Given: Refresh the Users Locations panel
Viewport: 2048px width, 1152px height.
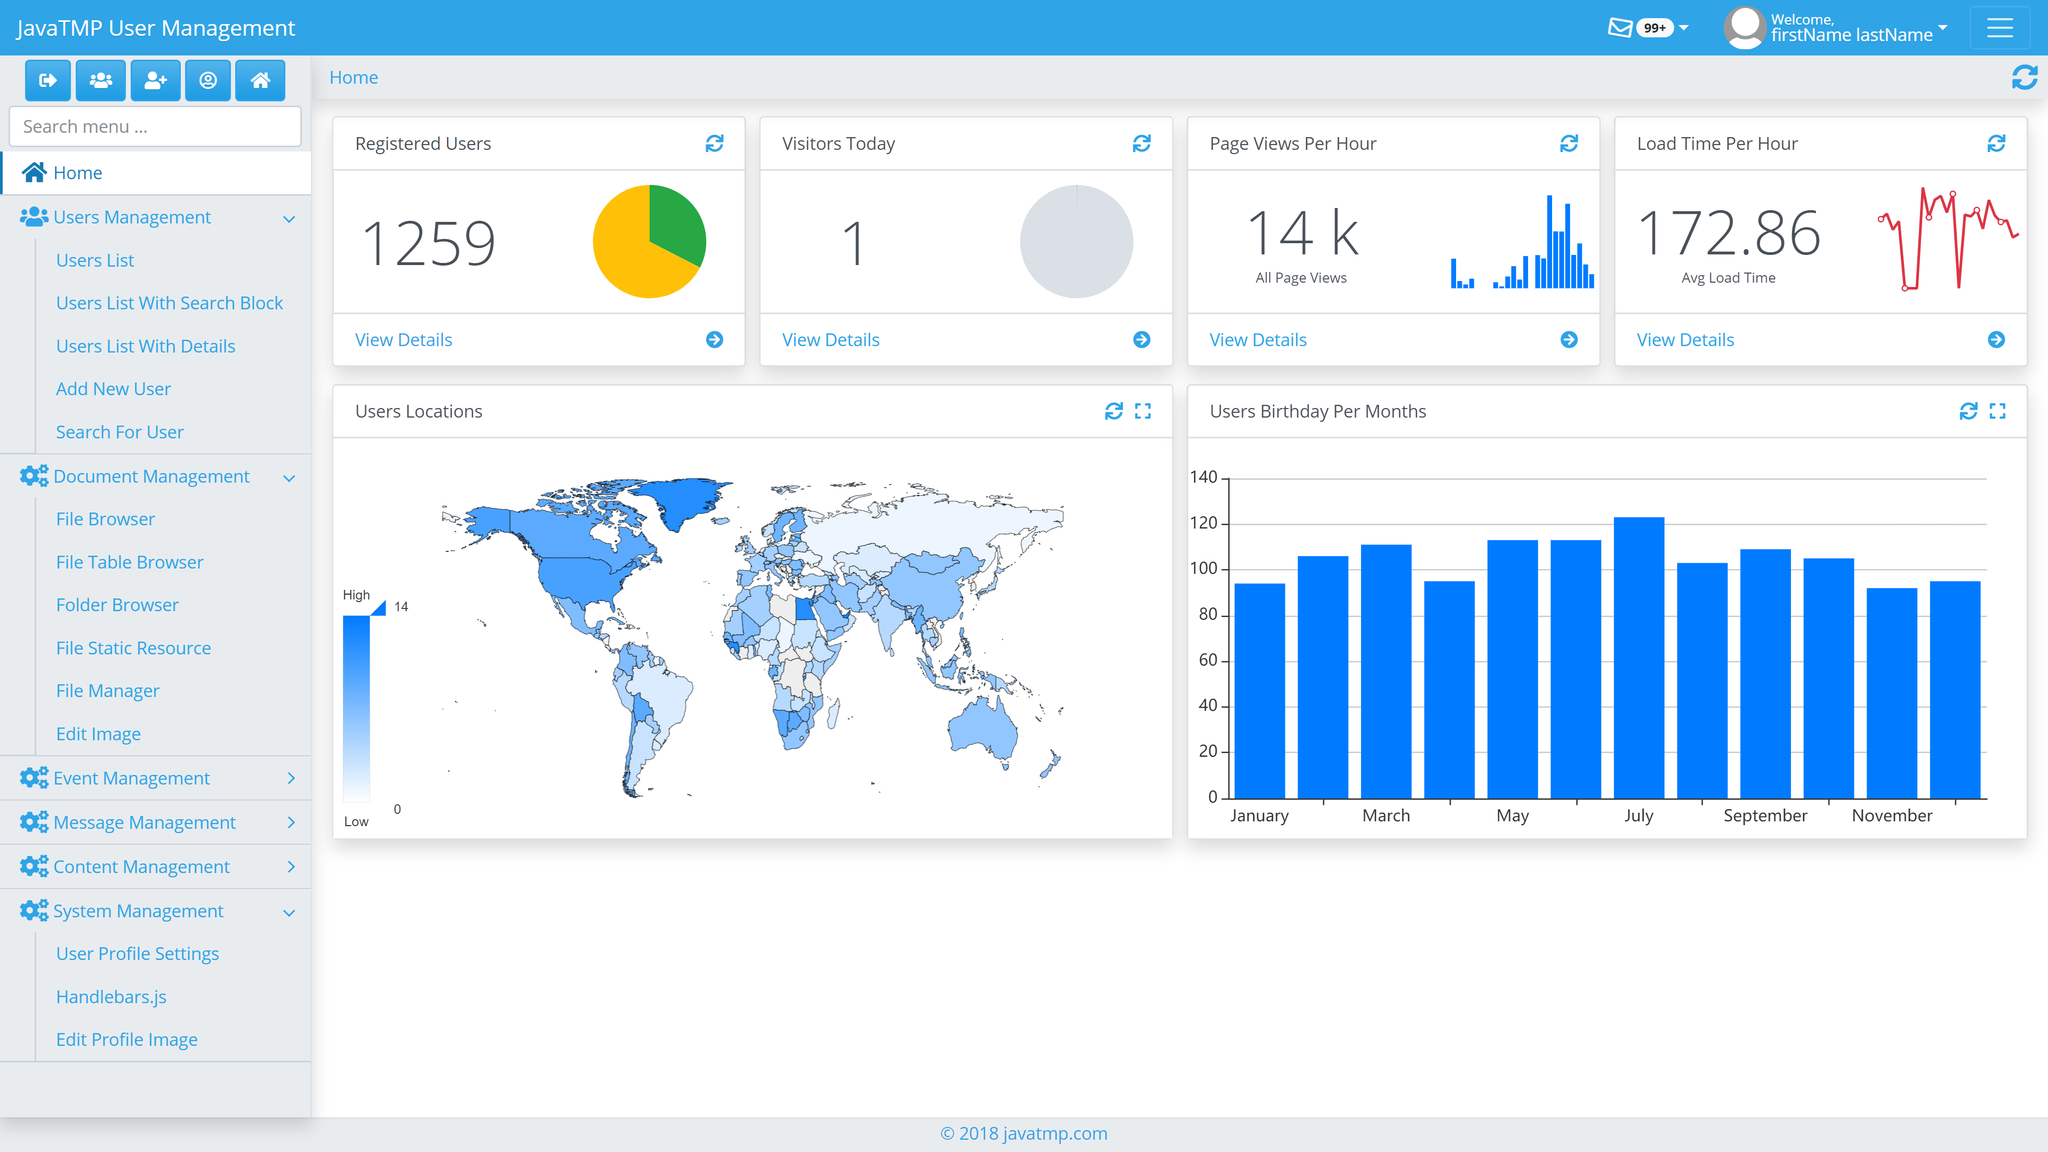Looking at the screenshot, I should 1114,411.
